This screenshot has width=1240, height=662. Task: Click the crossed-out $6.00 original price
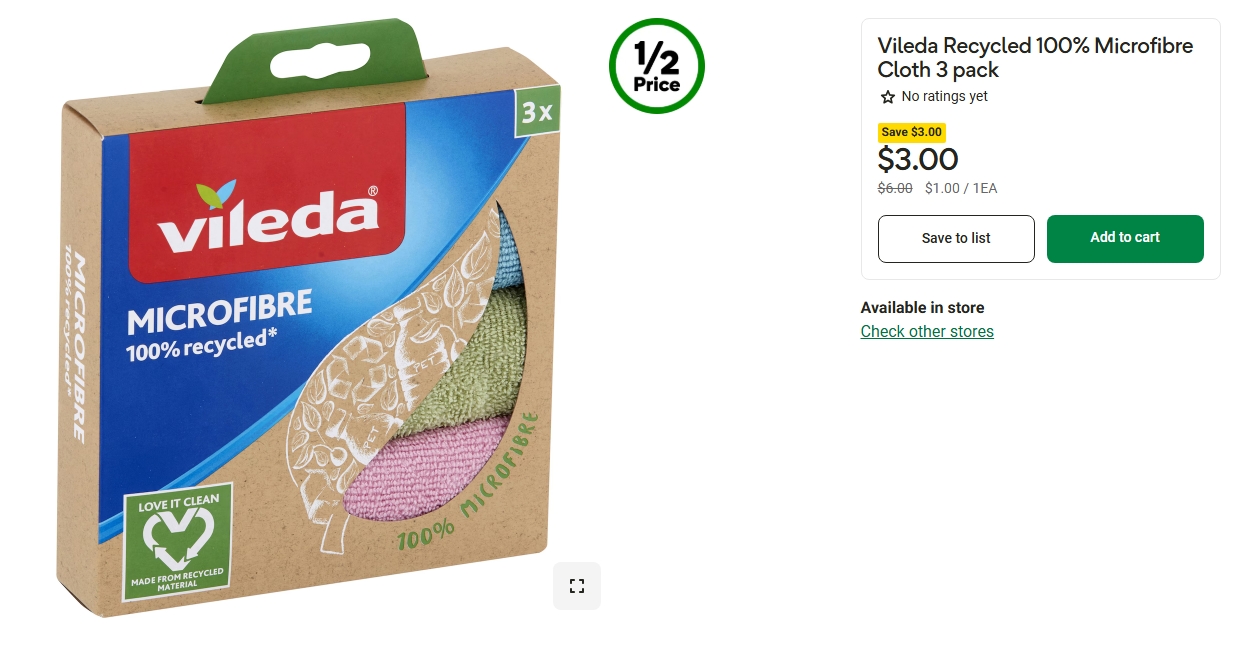(x=895, y=188)
